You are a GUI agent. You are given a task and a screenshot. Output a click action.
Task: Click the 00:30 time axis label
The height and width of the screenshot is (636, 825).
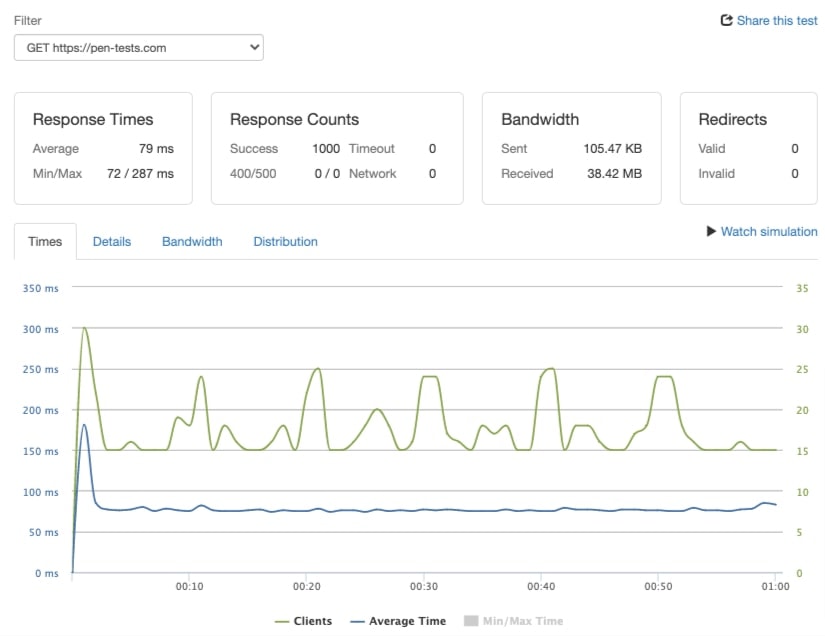click(x=424, y=586)
